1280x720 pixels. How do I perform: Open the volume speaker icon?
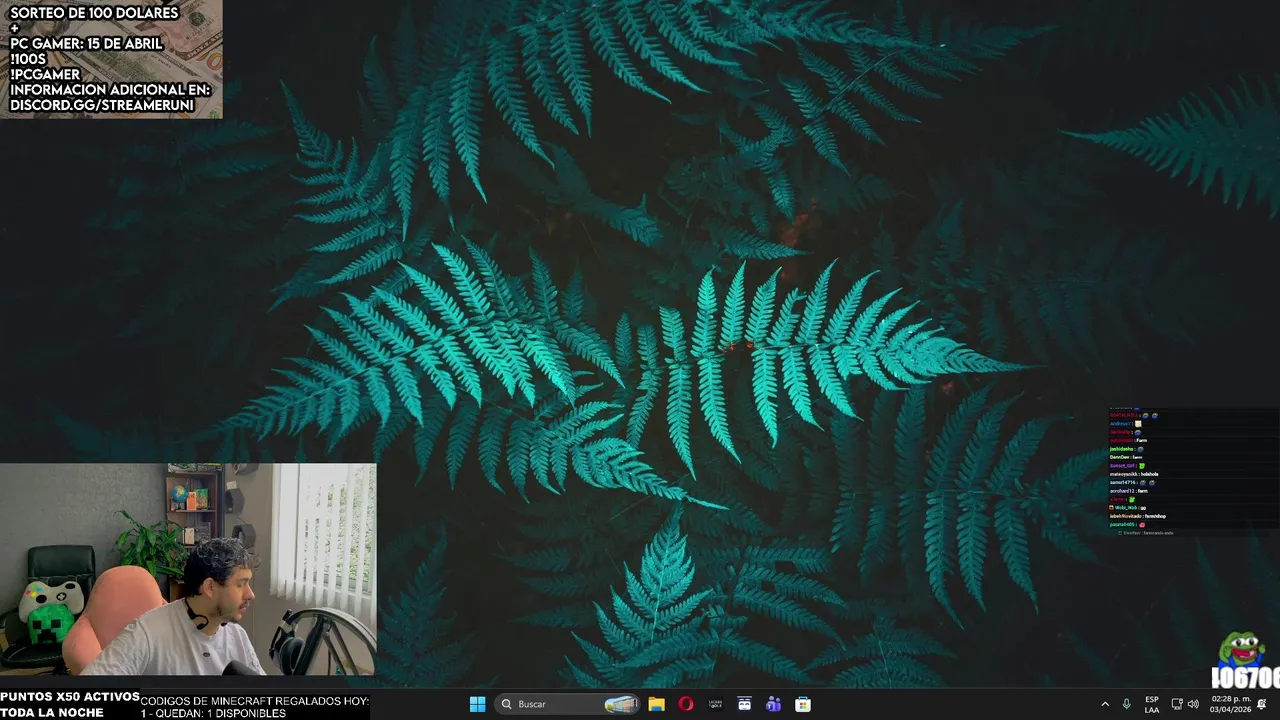point(1193,704)
